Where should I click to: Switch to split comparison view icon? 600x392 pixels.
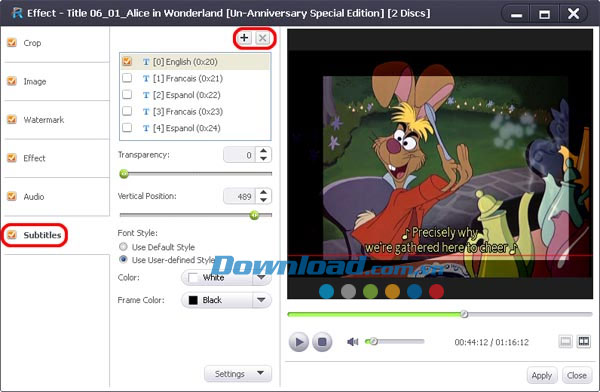coord(584,341)
